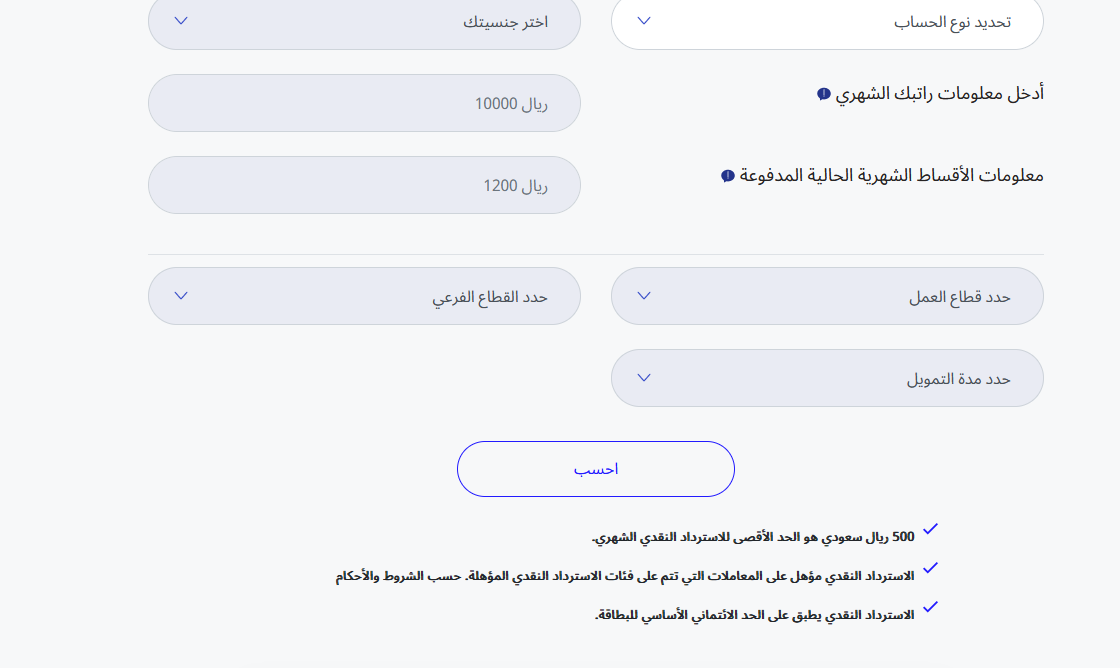
Task: Click the eligible cashback transactions terms text
Action: [625, 576]
